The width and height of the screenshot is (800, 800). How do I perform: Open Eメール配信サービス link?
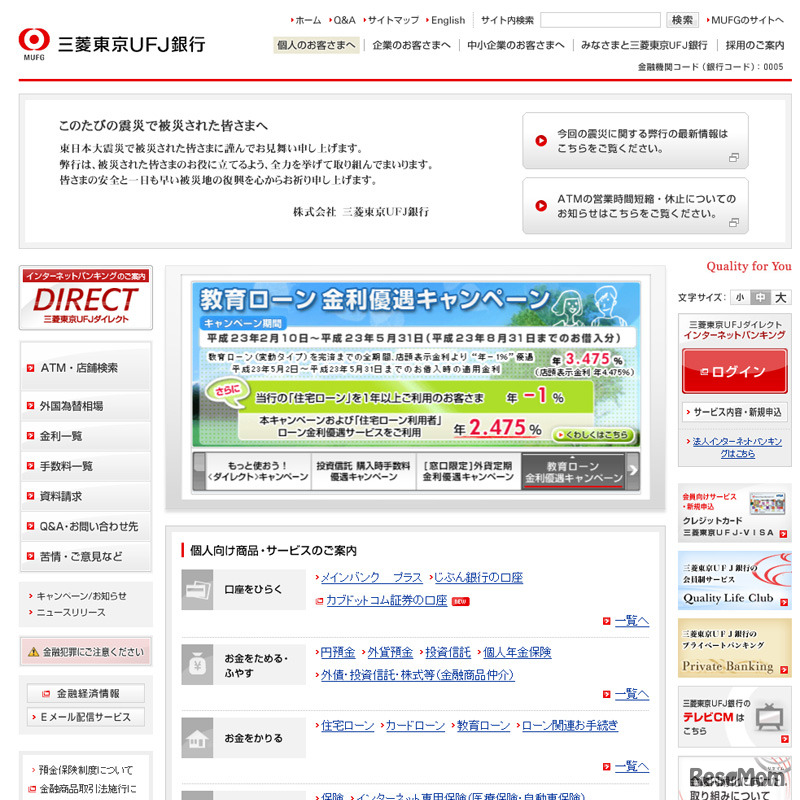(x=86, y=717)
